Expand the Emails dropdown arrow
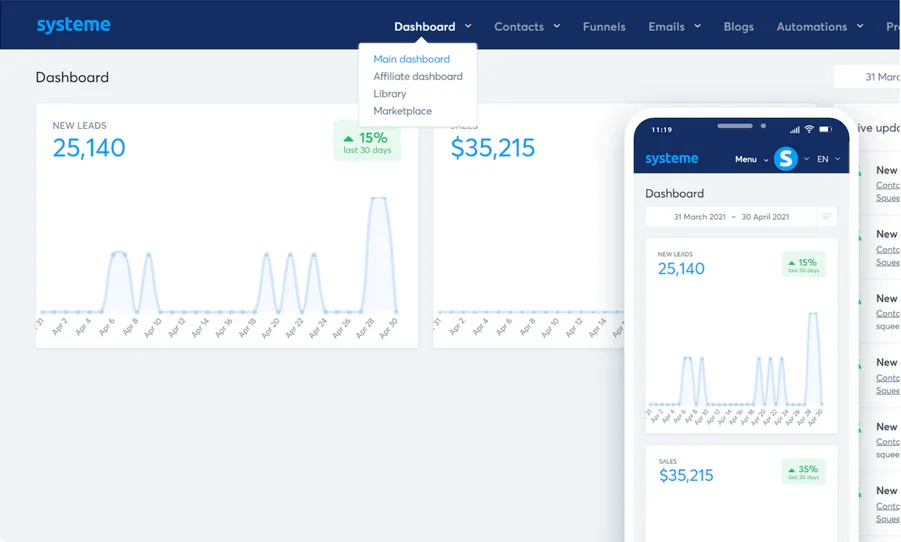The image size is (901, 542). [x=698, y=26]
